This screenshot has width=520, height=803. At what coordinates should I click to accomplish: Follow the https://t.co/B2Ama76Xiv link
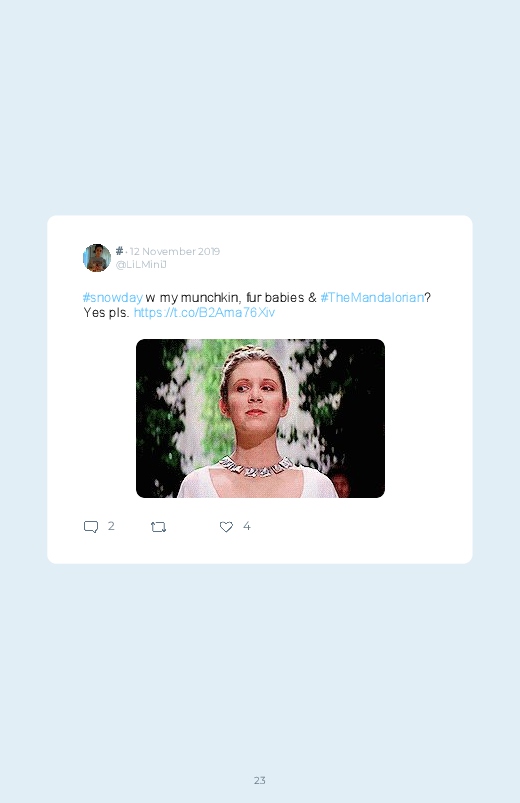(204, 312)
